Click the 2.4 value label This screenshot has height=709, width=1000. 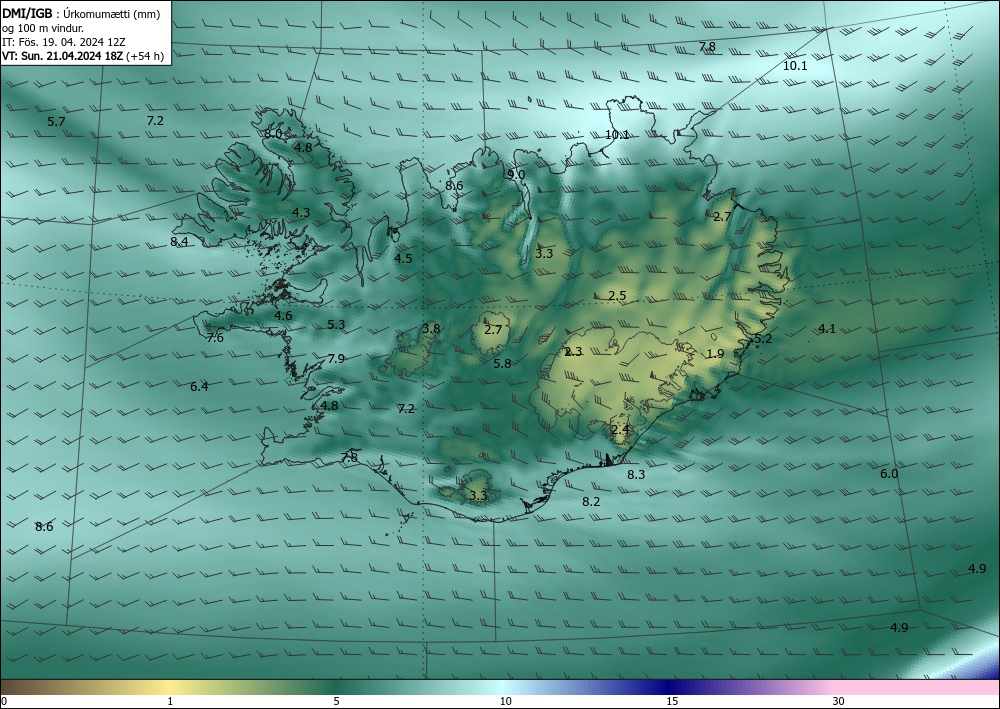click(620, 430)
